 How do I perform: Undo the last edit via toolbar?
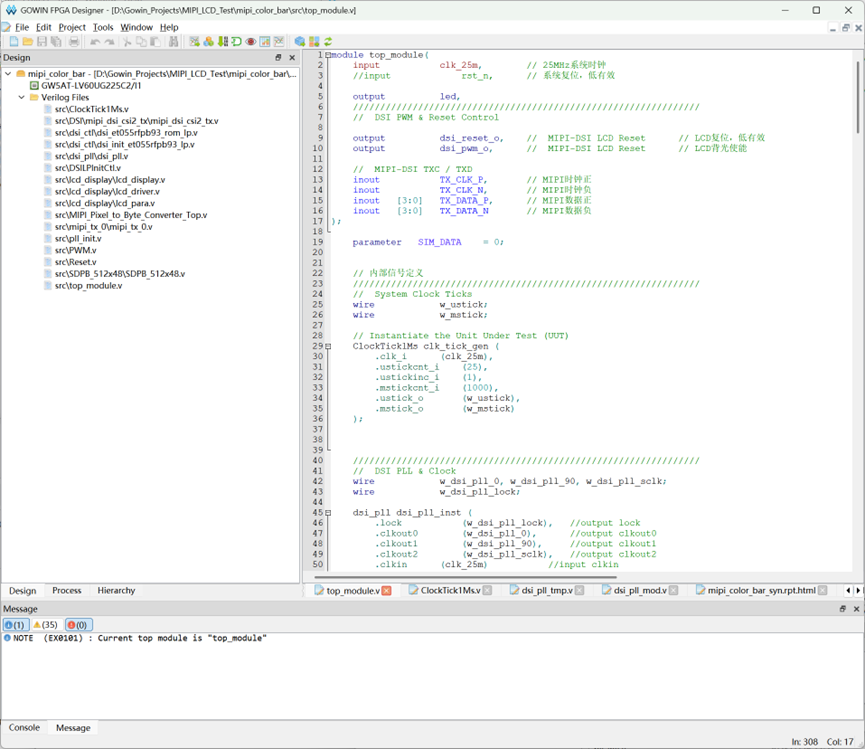(x=95, y=42)
